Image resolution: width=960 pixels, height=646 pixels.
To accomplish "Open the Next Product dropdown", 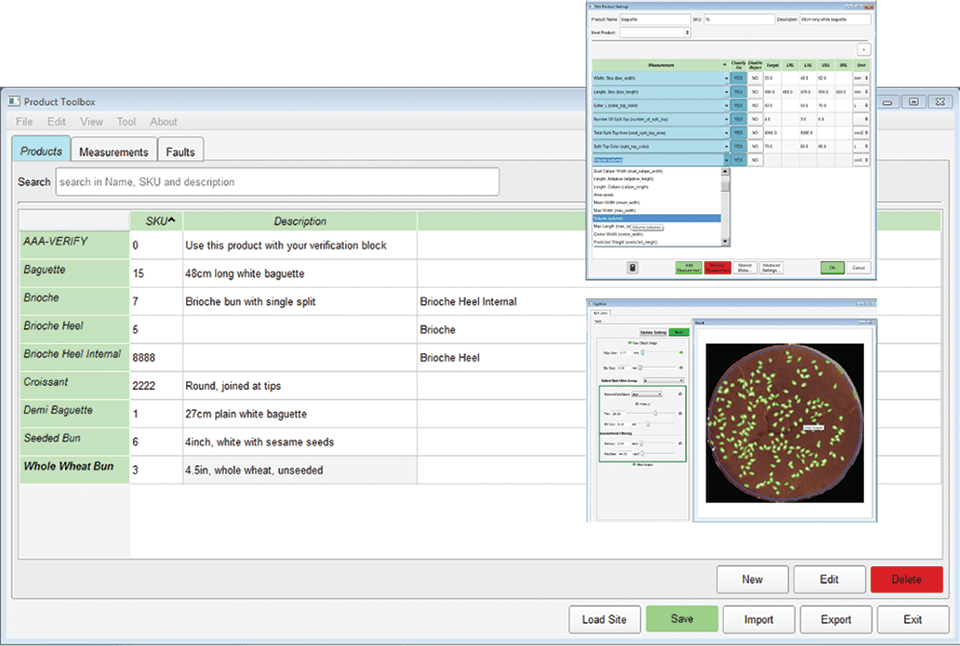I will coord(655,32).
